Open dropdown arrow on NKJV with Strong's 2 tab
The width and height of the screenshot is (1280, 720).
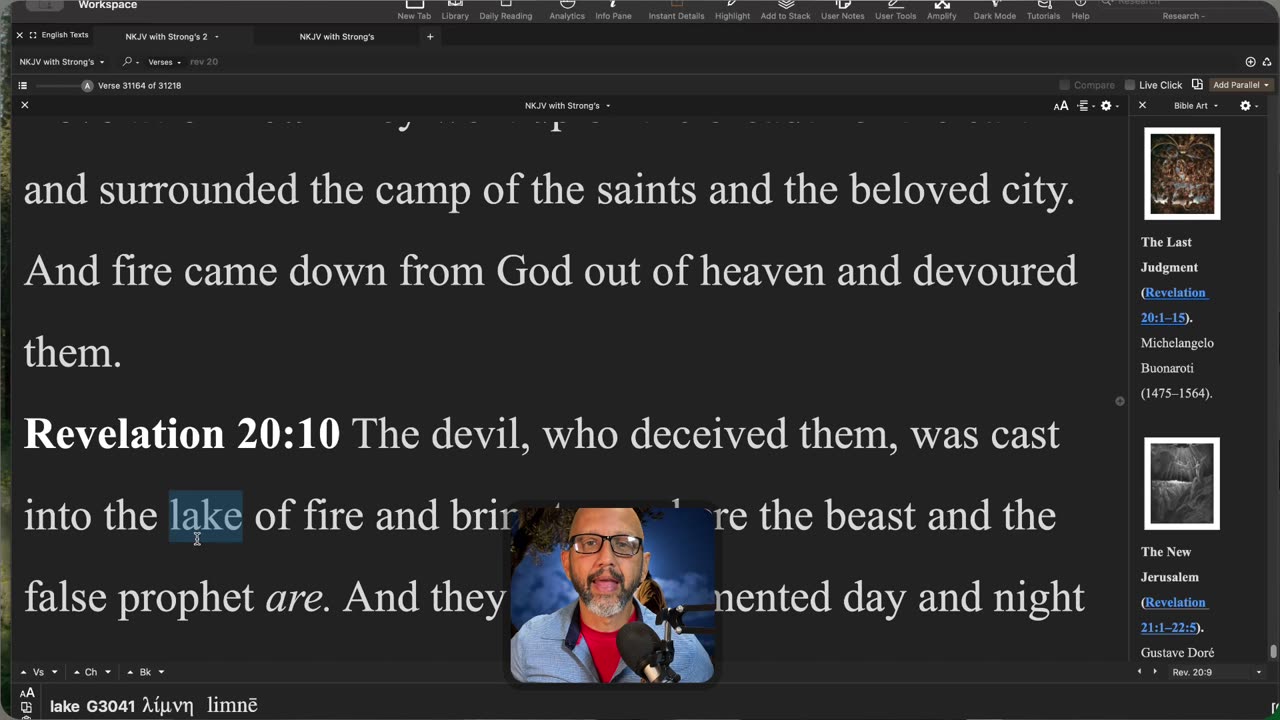coord(217,37)
